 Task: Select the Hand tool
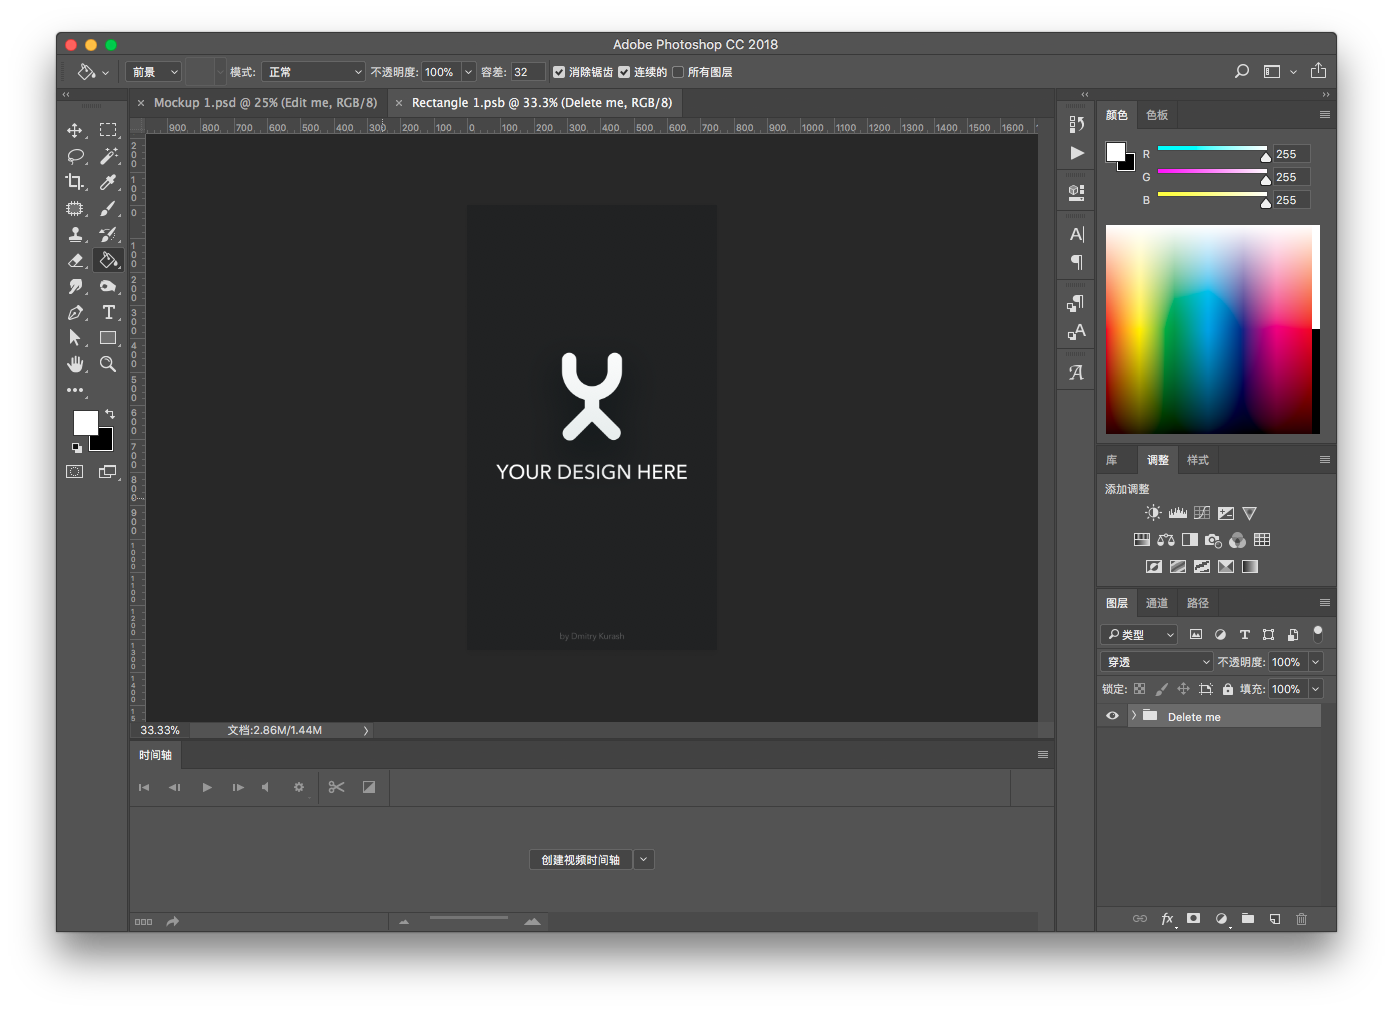click(75, 364)
